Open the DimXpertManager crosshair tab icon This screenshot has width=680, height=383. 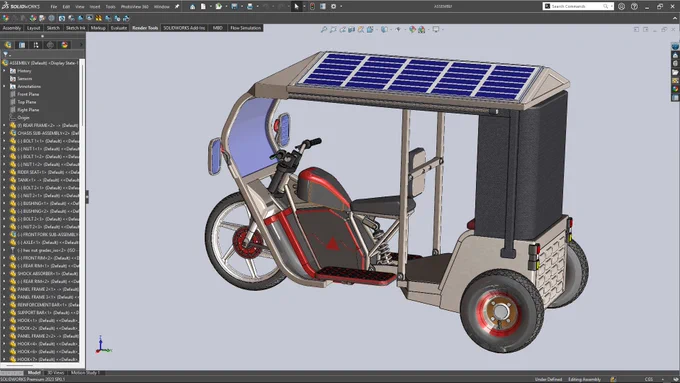coord(50,45)
